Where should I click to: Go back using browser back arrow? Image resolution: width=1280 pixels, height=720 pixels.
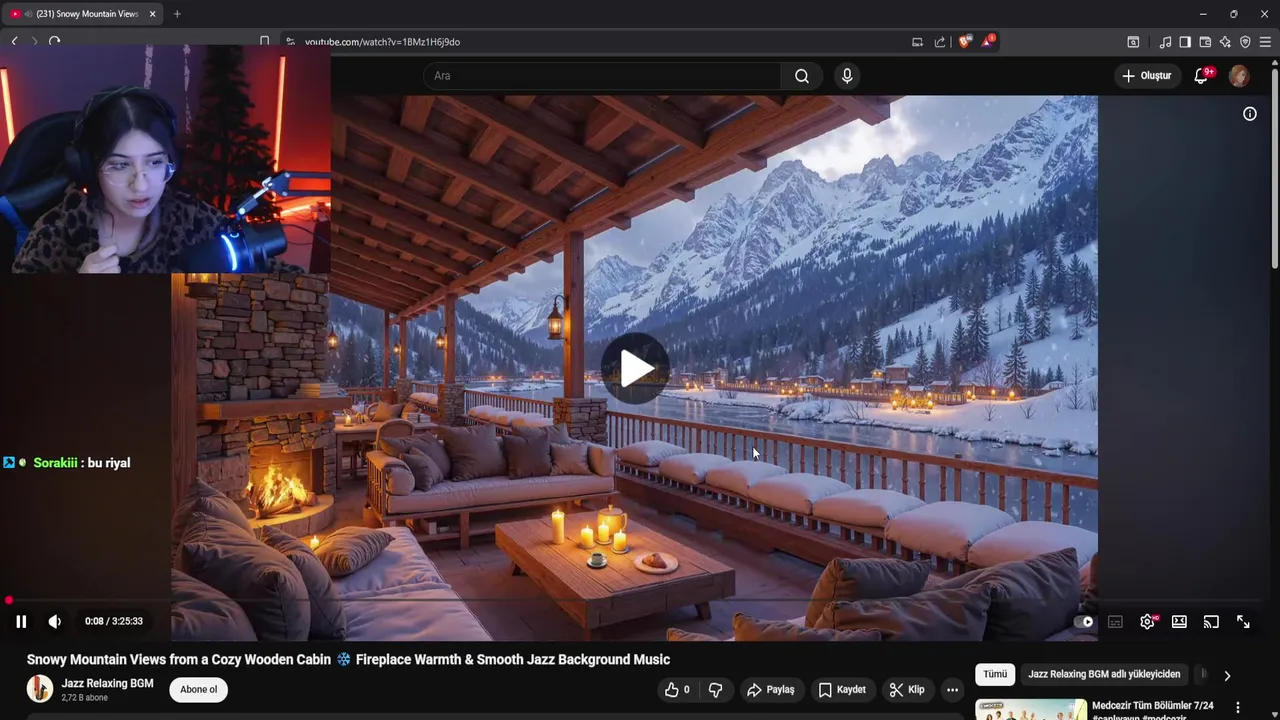14,41
